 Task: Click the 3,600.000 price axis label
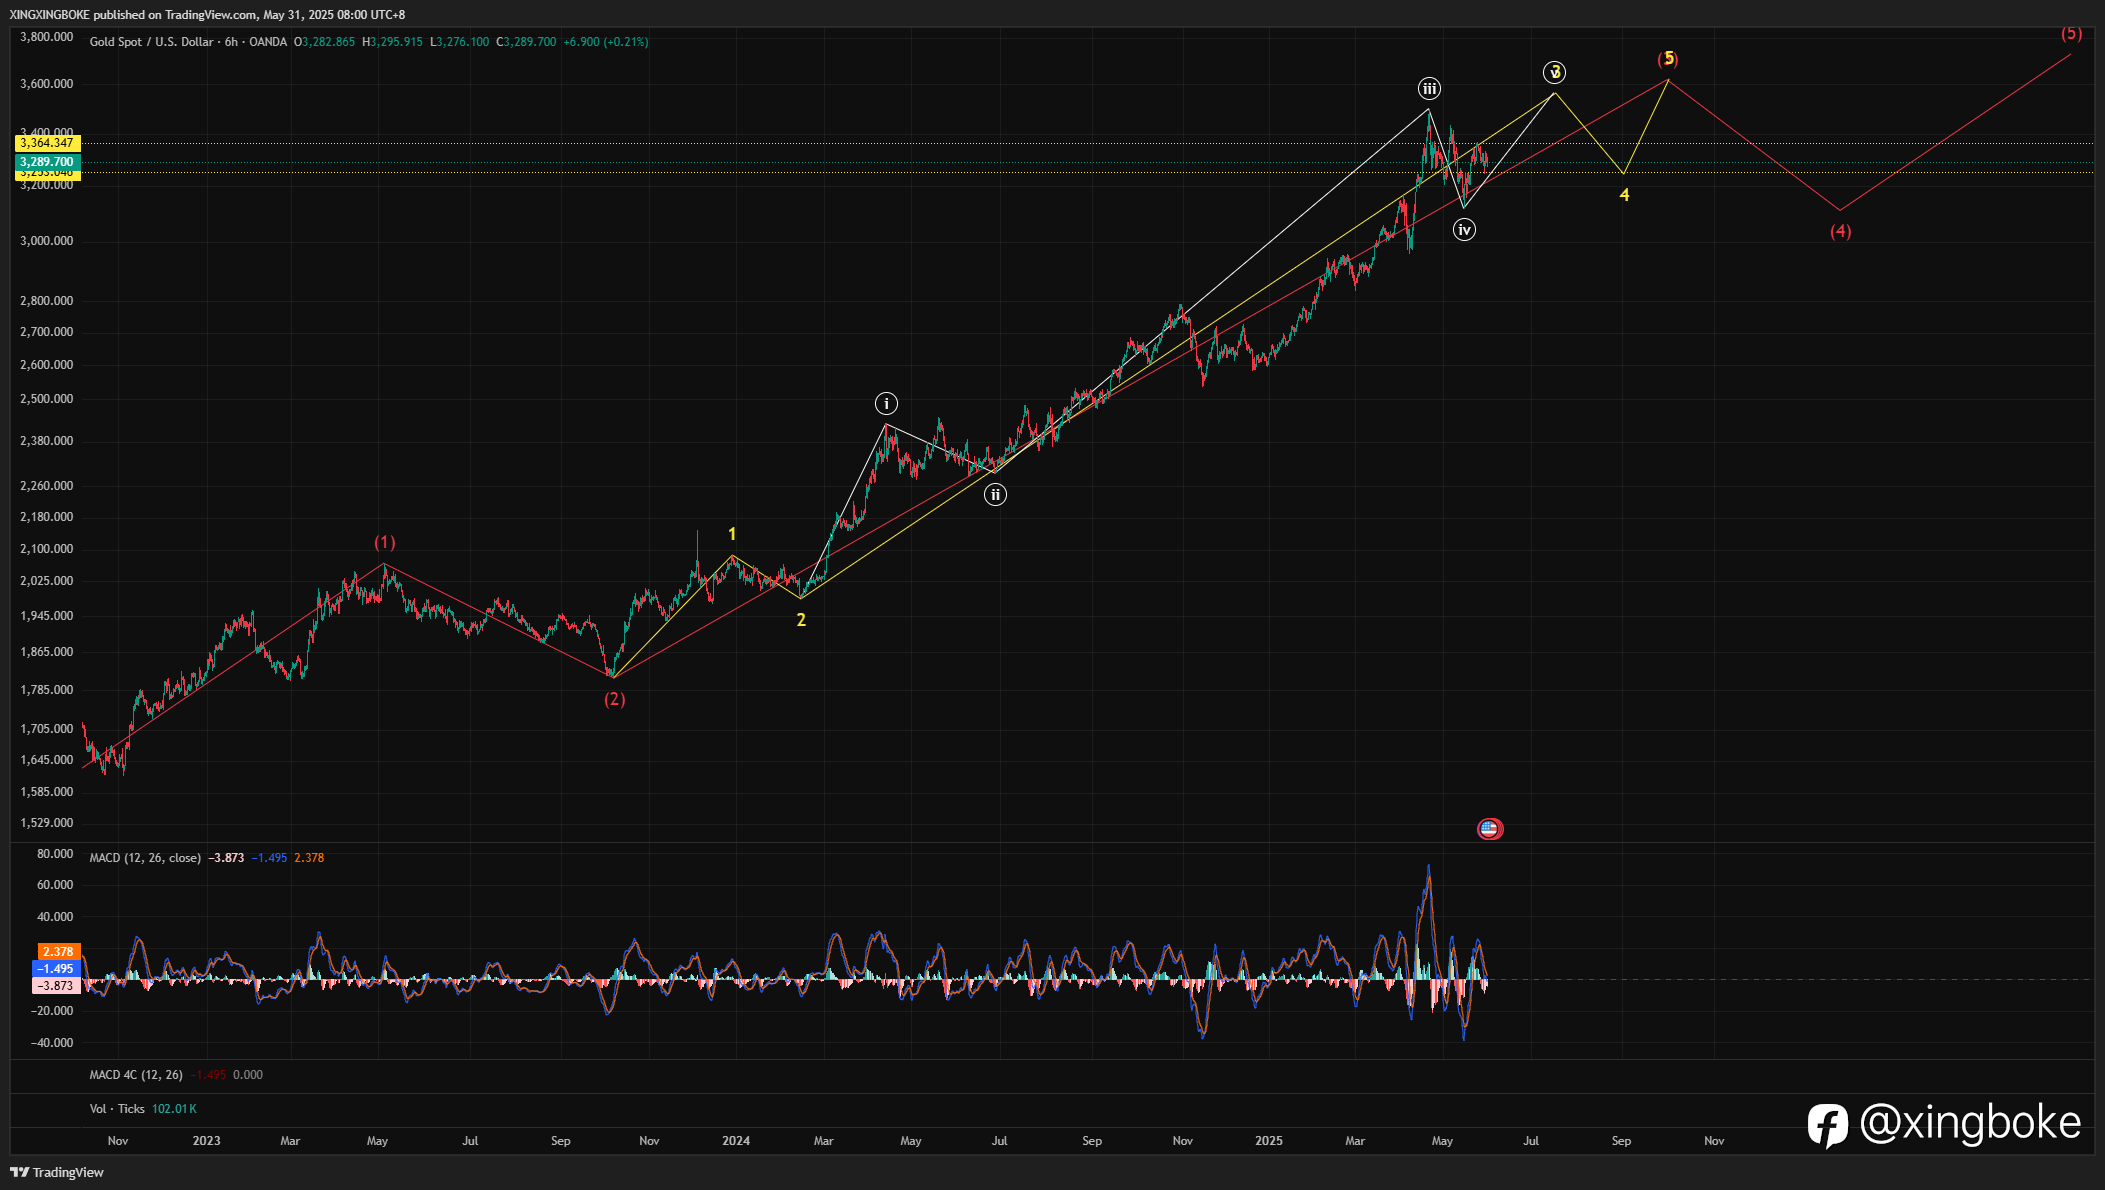coord(47,84)
